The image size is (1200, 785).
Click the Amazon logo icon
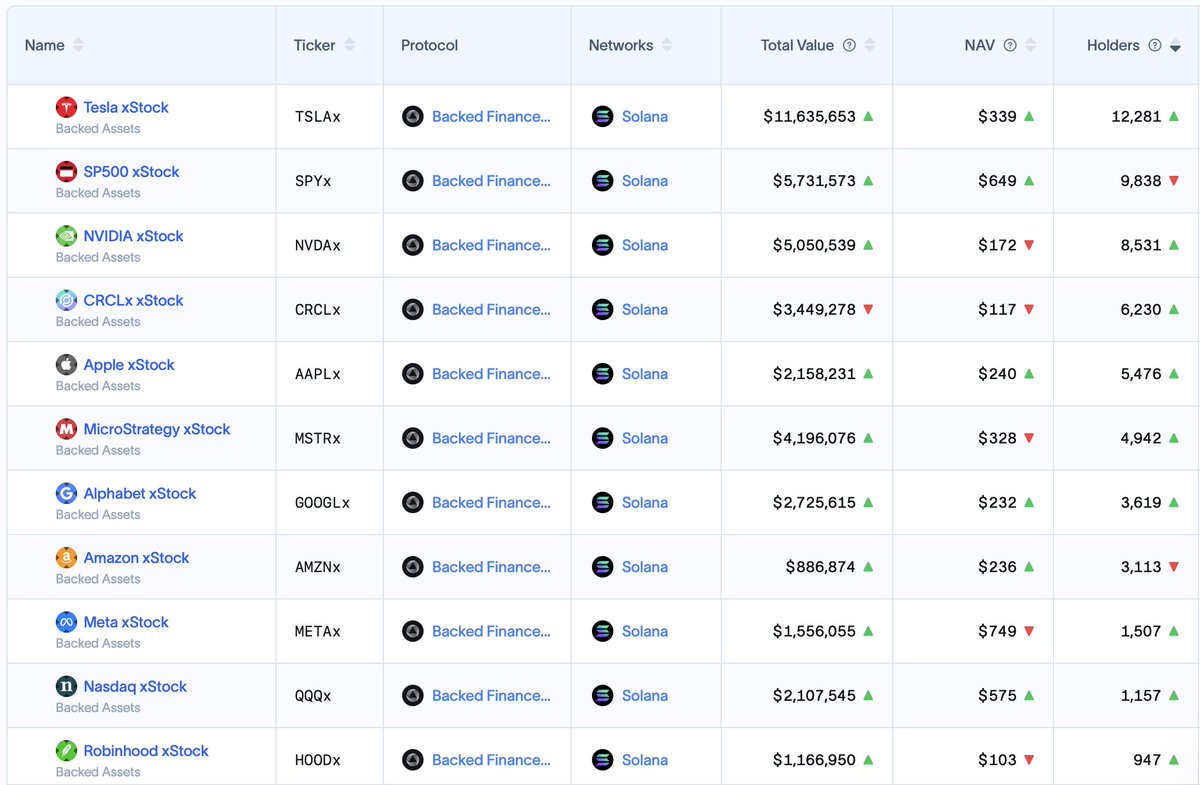coord(67,558)
